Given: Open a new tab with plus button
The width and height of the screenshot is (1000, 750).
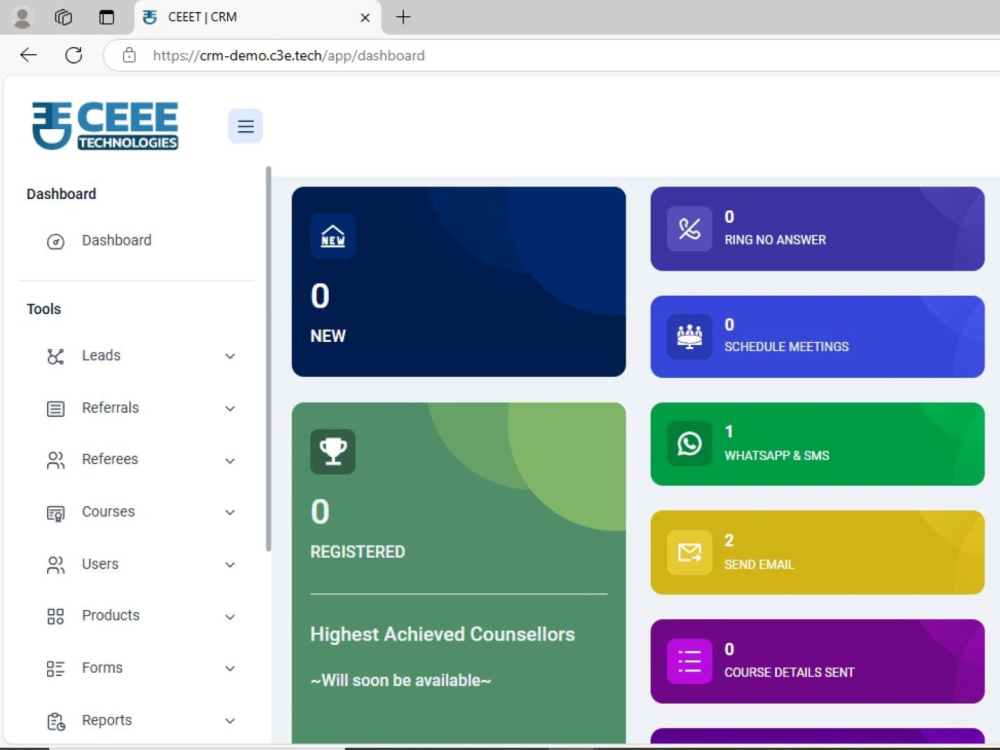Looking at the screenshot, I should tap(403, 17).
